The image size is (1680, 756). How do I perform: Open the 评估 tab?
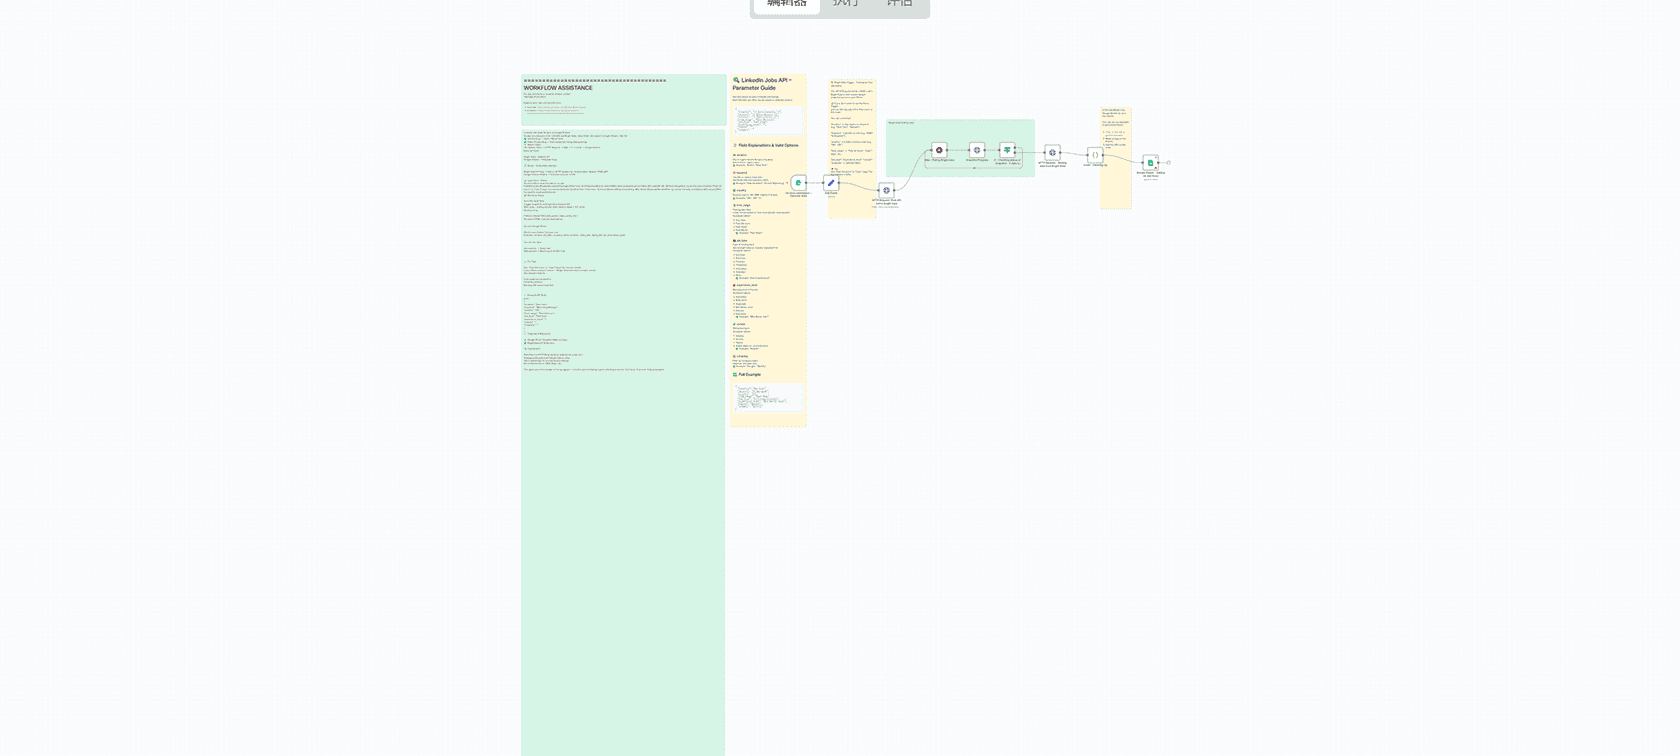click(x=899, y=4)
